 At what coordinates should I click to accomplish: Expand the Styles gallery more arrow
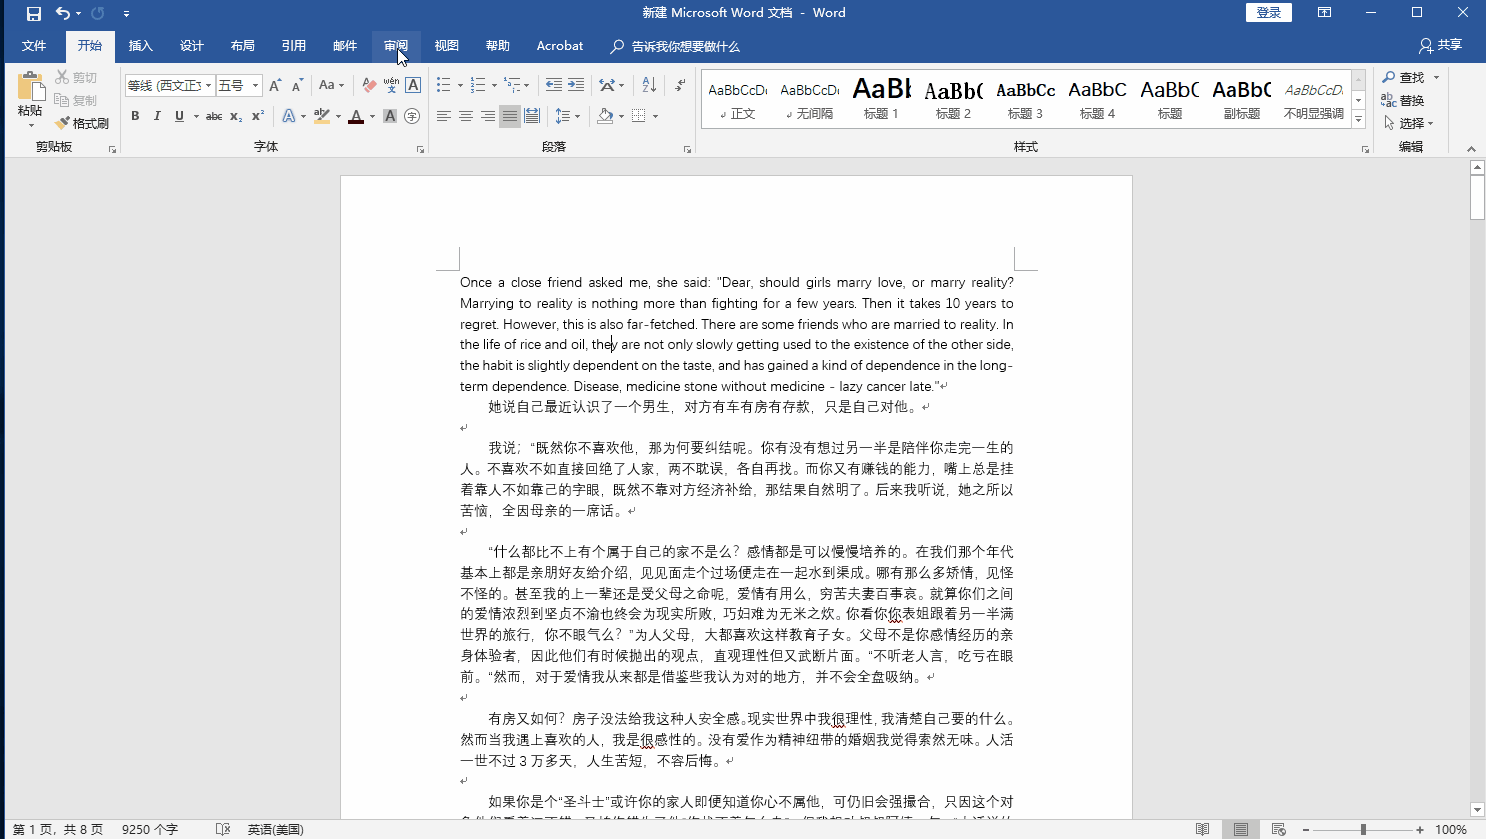(x=1358, y=120)
